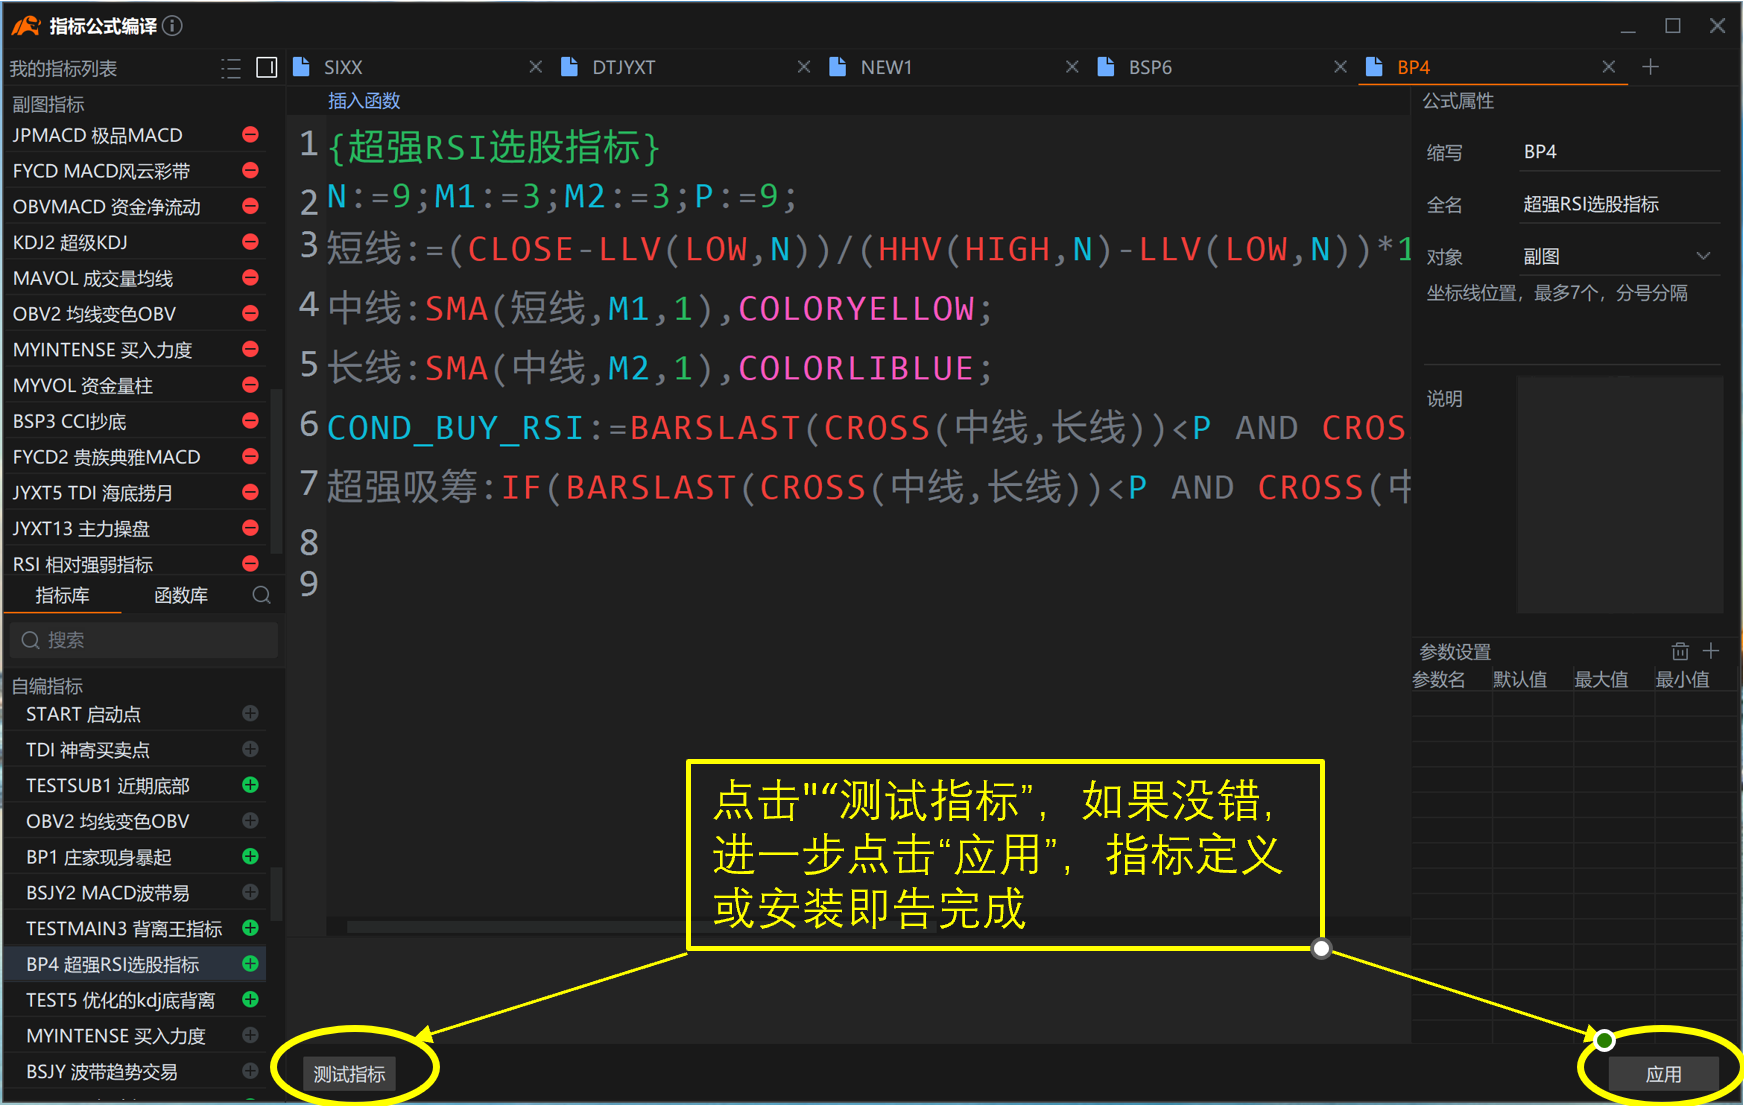Select OBV2 均线变色OBV in 副图指标 list
Viewport: 1744px width, 1106px height.
click(94, 313)
